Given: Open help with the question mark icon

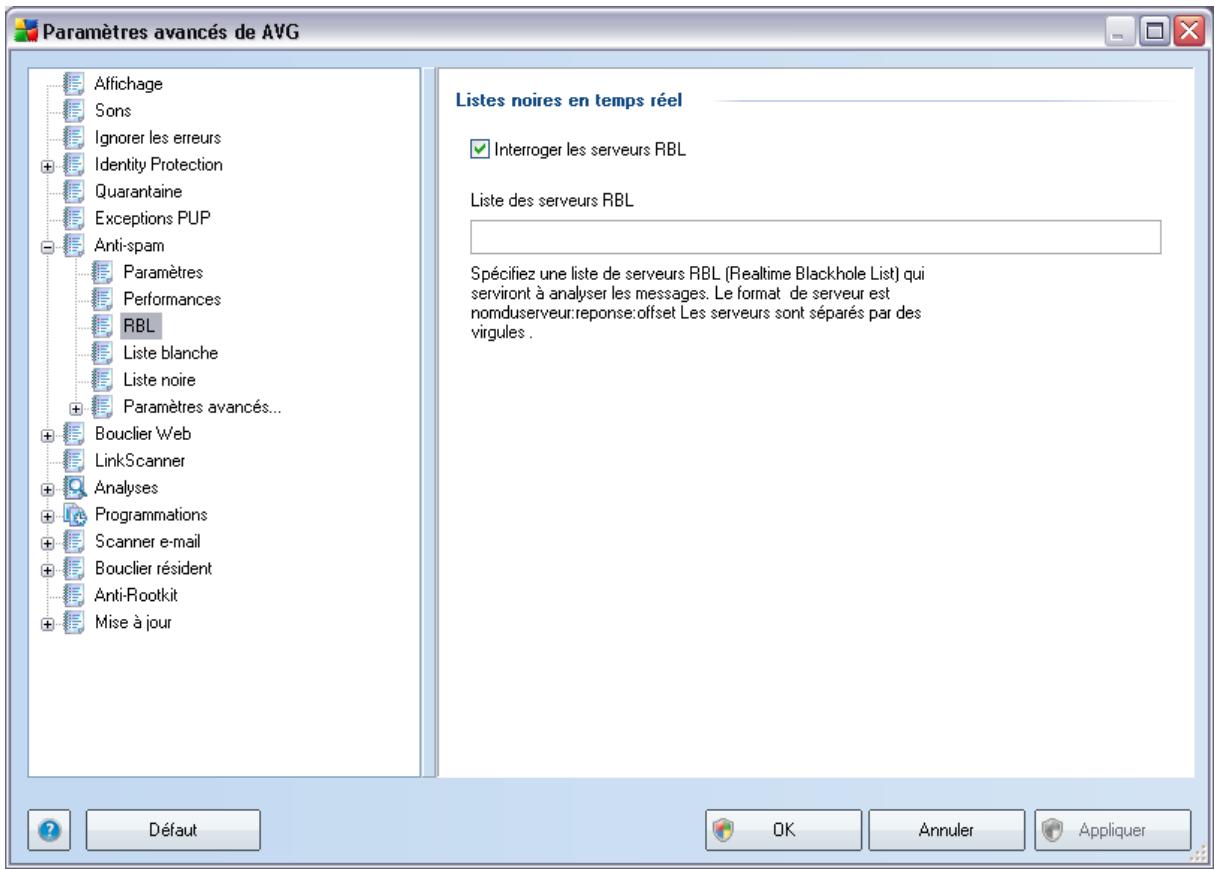Looking at the screenshot, I should pyautogui.click(x=48, y=829).
